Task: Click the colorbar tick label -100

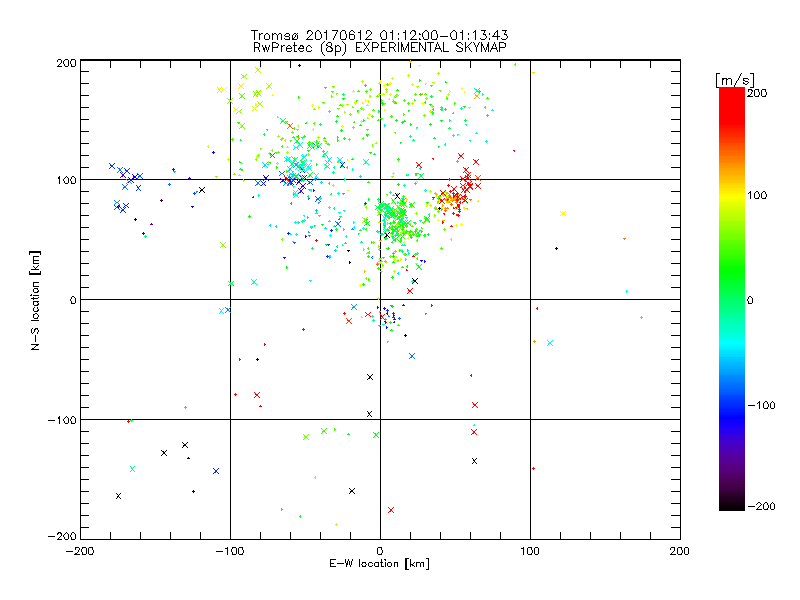Action: pyautogui.click(x=762, y=406)
